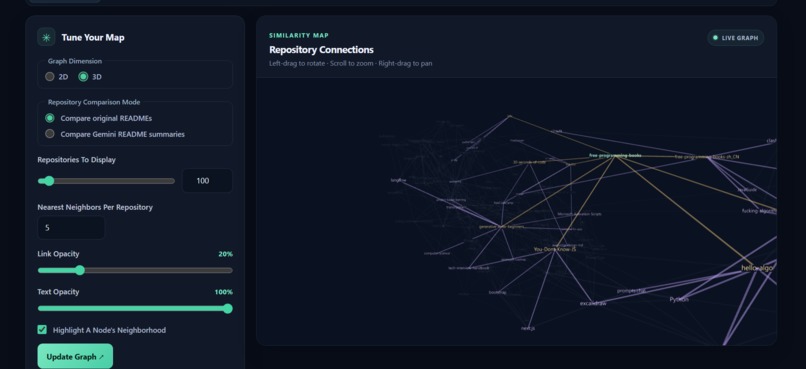This screenshot has height=369, width=806.
Task: Click the Update Graph button
Action: pos(75,357)
